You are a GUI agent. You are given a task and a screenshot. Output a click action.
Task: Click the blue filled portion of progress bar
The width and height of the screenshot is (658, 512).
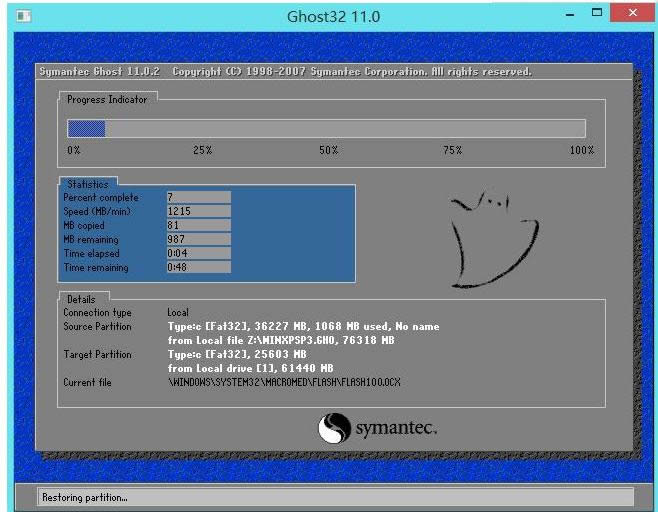tap(86, 128)
